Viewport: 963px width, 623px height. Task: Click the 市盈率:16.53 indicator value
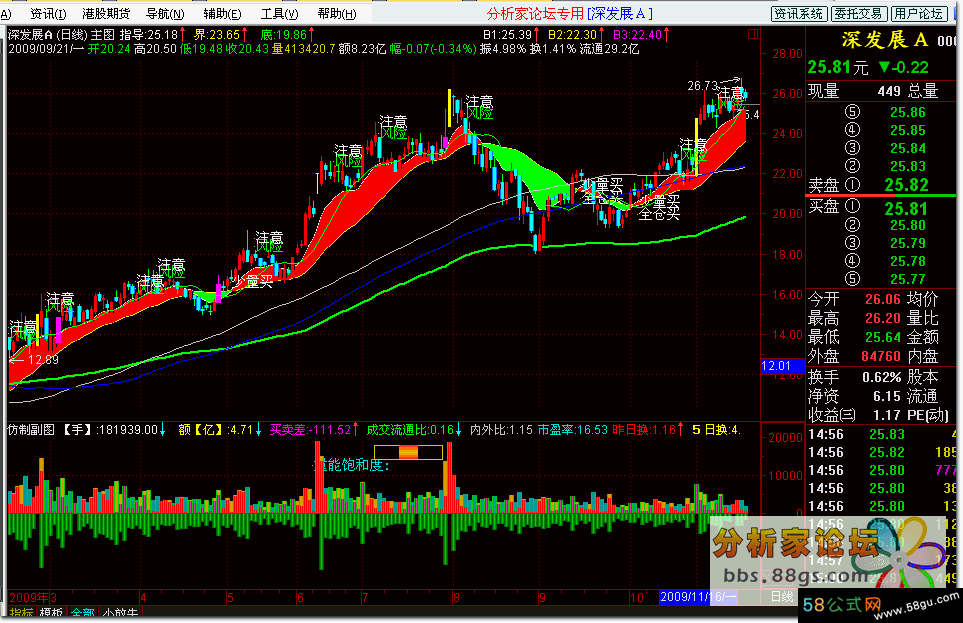(x=572, y=430)
